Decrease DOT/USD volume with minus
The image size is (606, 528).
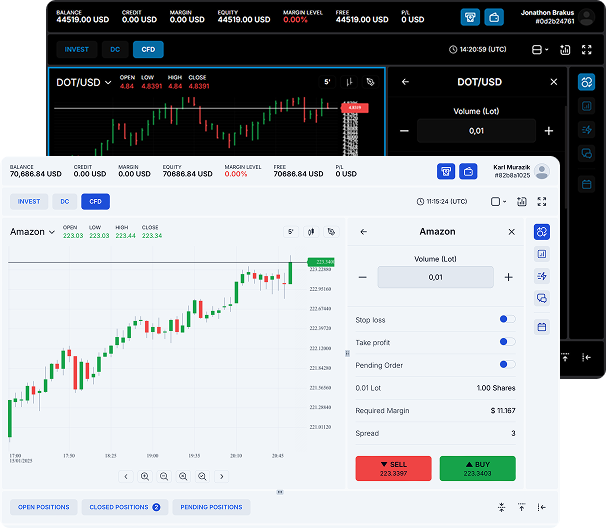(404, 131)
